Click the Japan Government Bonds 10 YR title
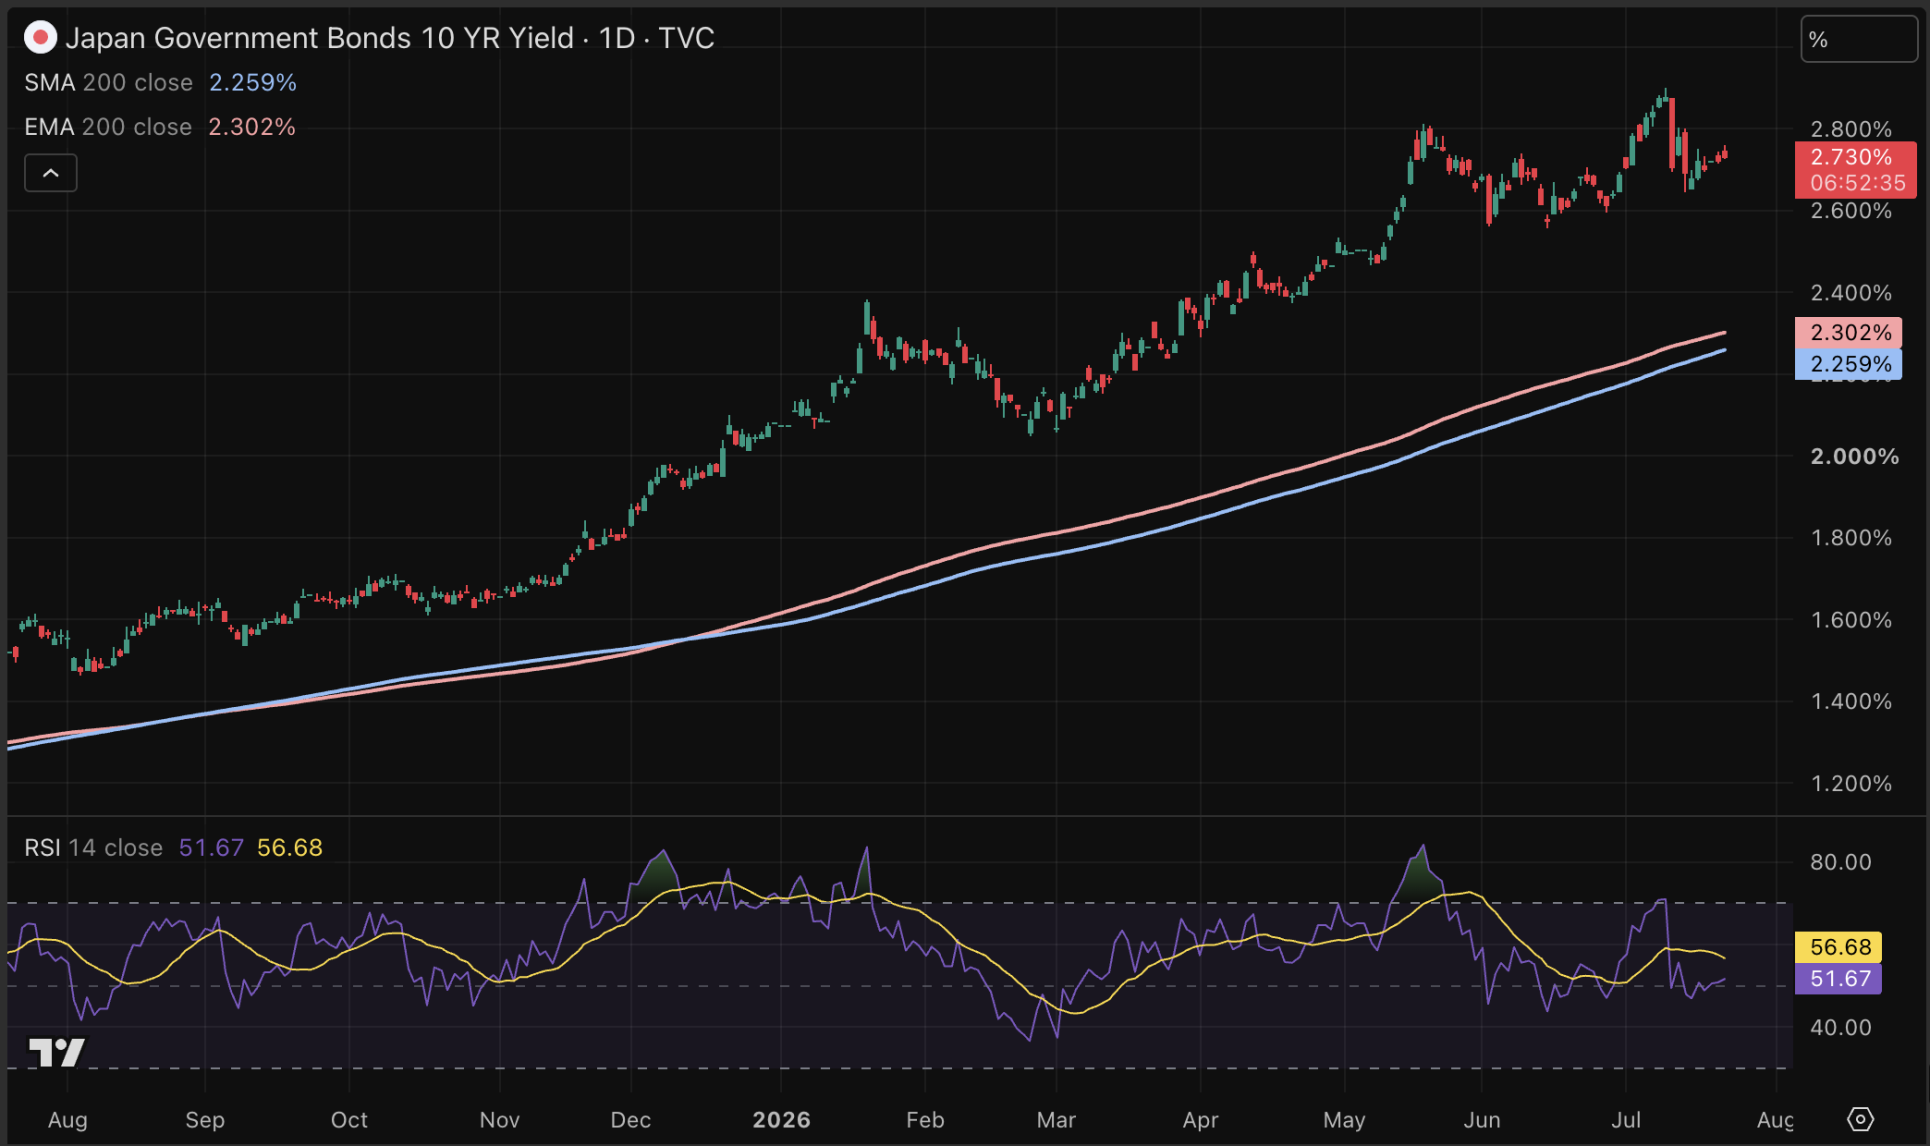This screenshot has height=1146, width=1930. tap(320, 38)
